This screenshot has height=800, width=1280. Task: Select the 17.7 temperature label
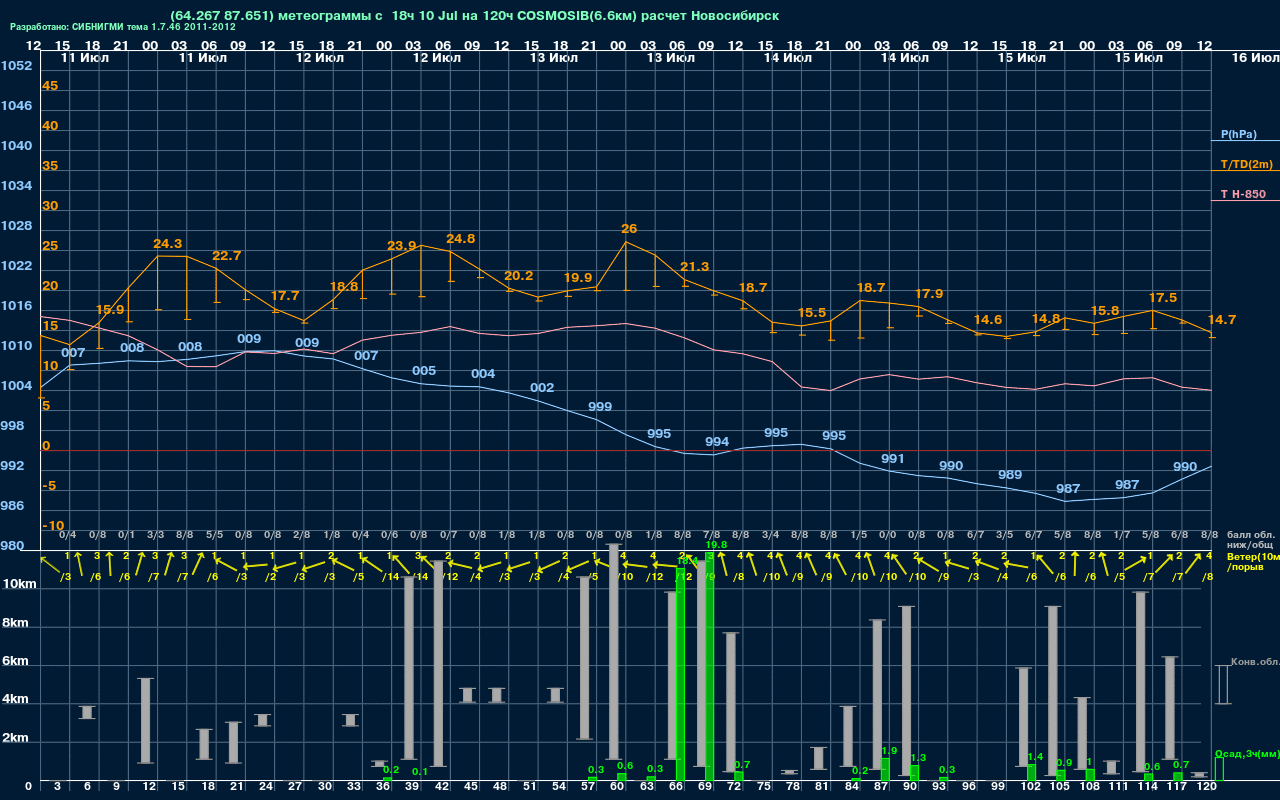click(x=285, y=296)
